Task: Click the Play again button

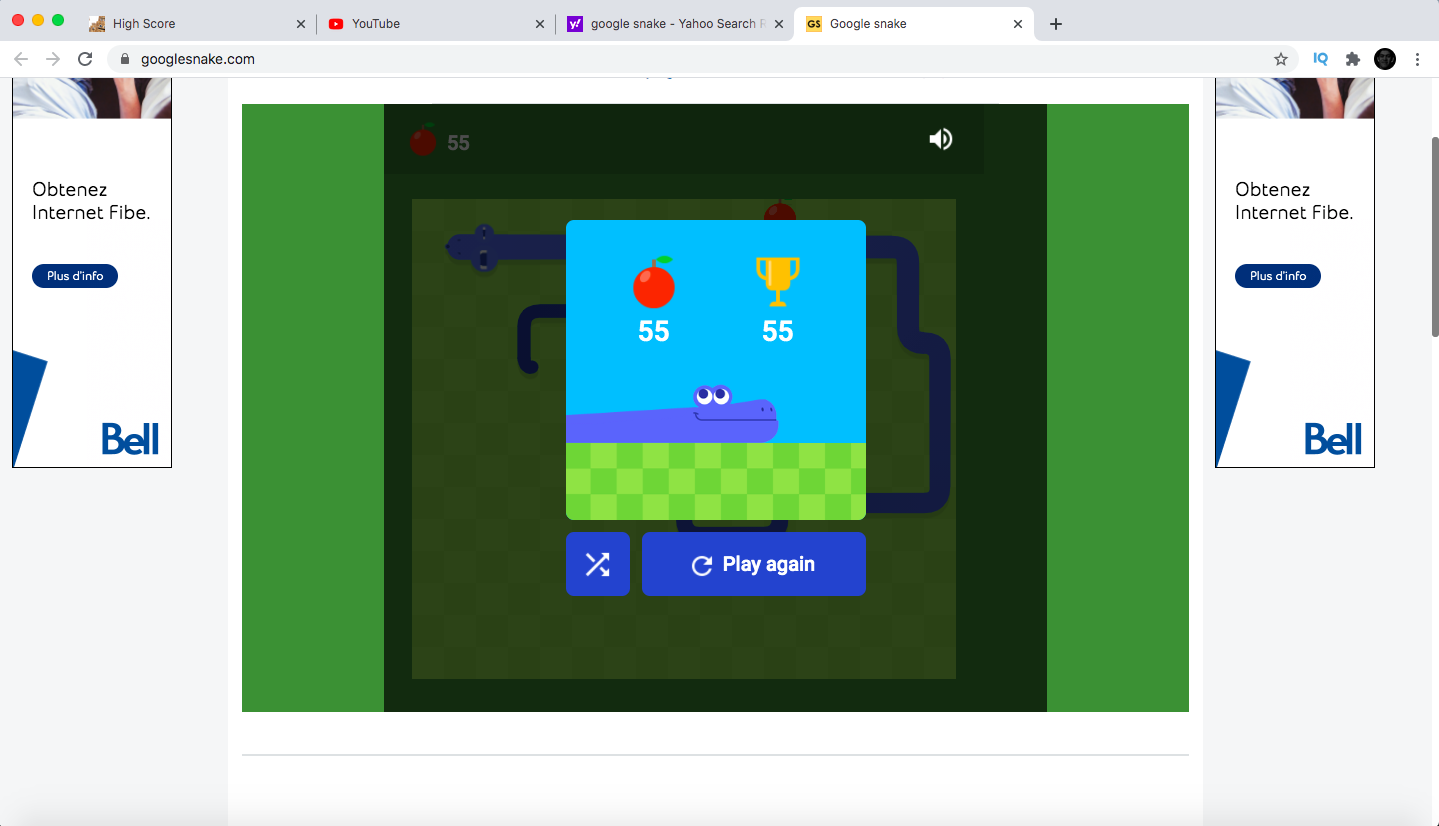Action: tap(754, 564)
